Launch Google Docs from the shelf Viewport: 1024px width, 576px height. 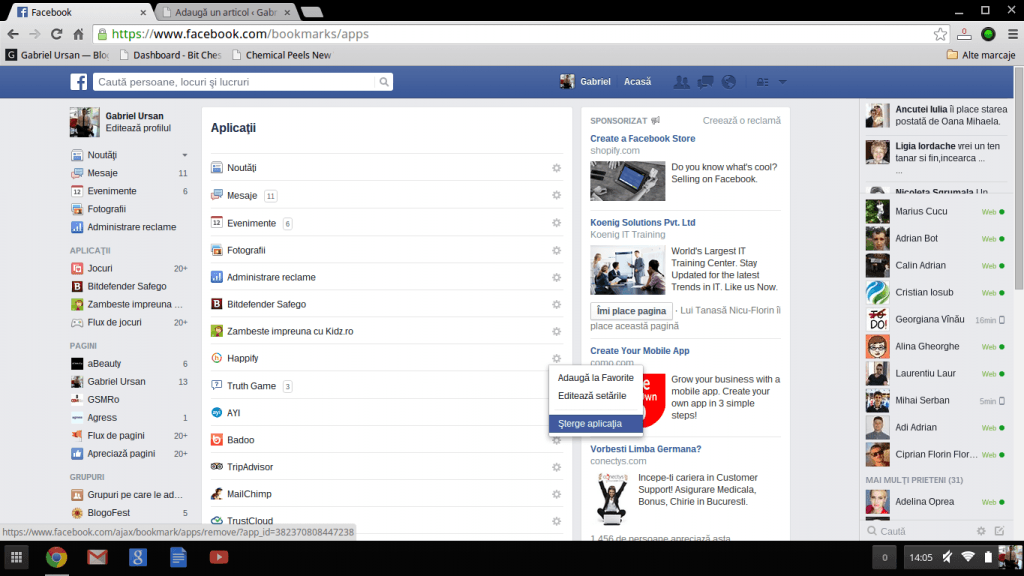click(x=178, y=557)
